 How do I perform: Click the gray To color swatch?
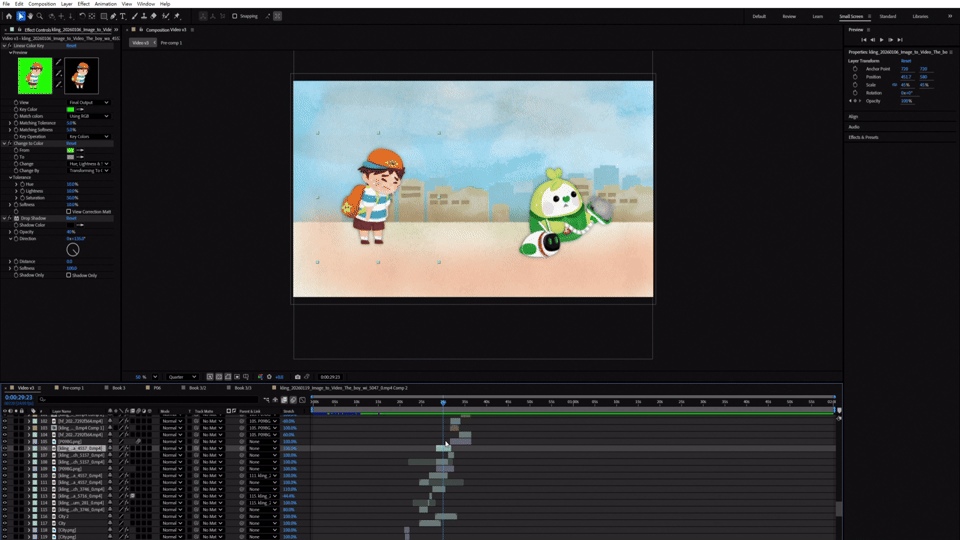point(70,157)
